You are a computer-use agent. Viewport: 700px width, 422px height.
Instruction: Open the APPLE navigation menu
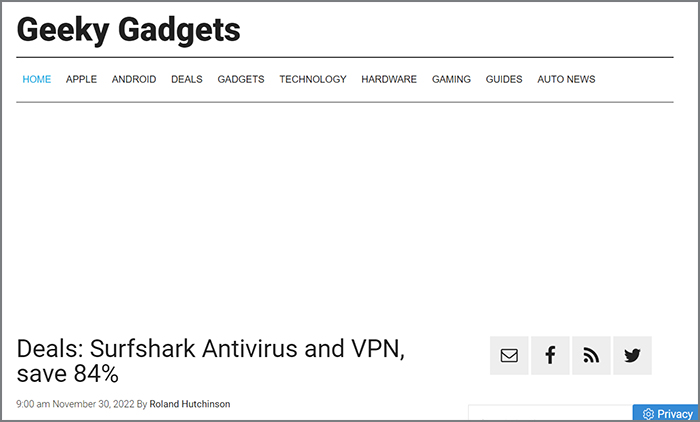(81, 79)
